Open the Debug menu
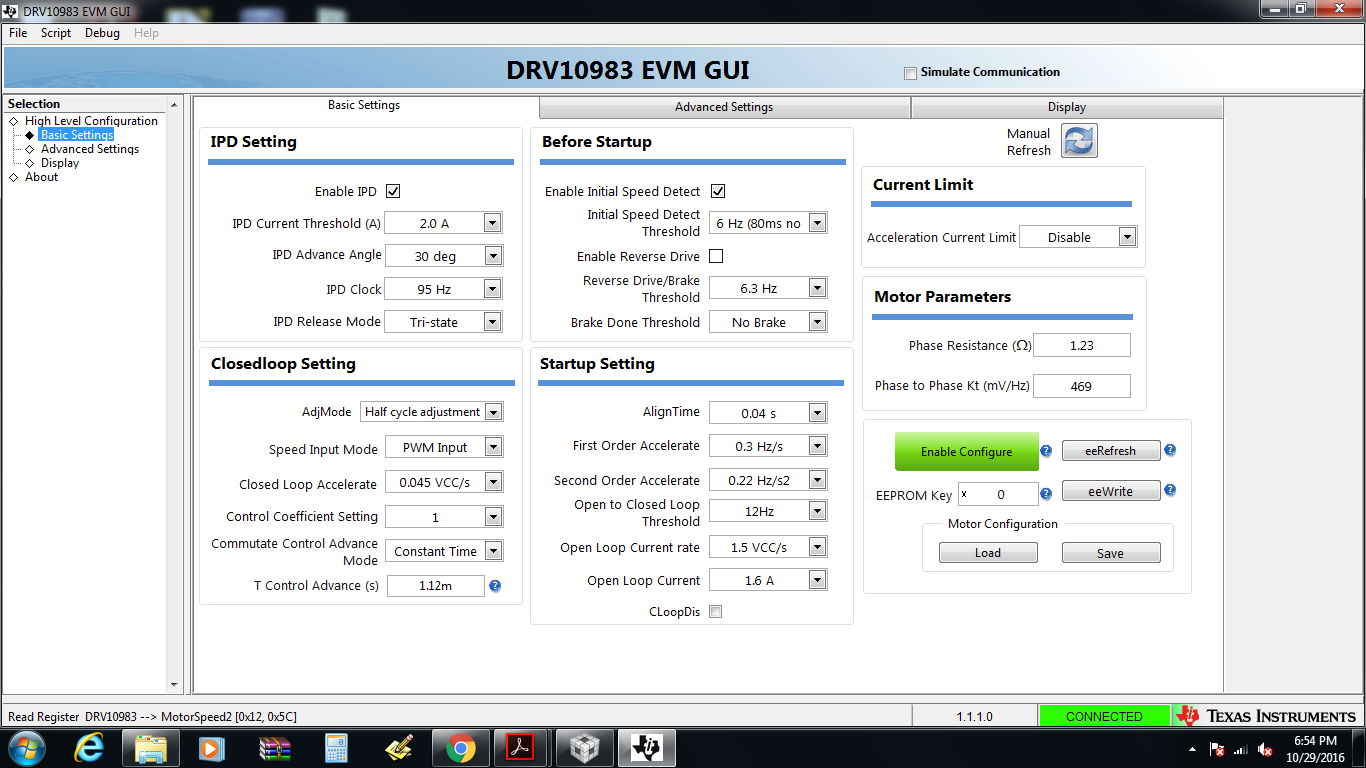The image size is (1366, 768). pyautogui.click(x=102, y=33)
